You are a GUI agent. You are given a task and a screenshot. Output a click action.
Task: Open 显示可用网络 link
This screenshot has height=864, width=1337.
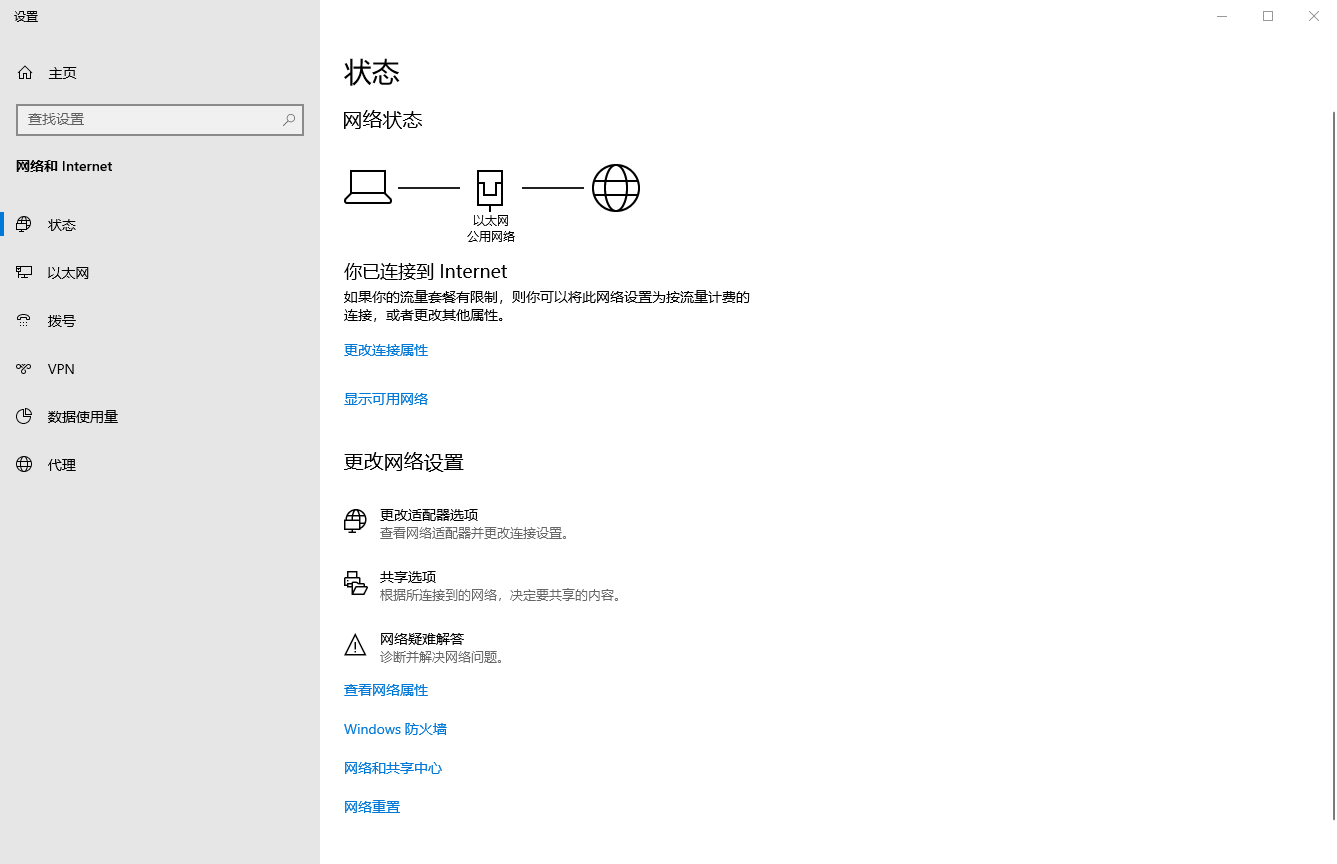pos(386,399)
